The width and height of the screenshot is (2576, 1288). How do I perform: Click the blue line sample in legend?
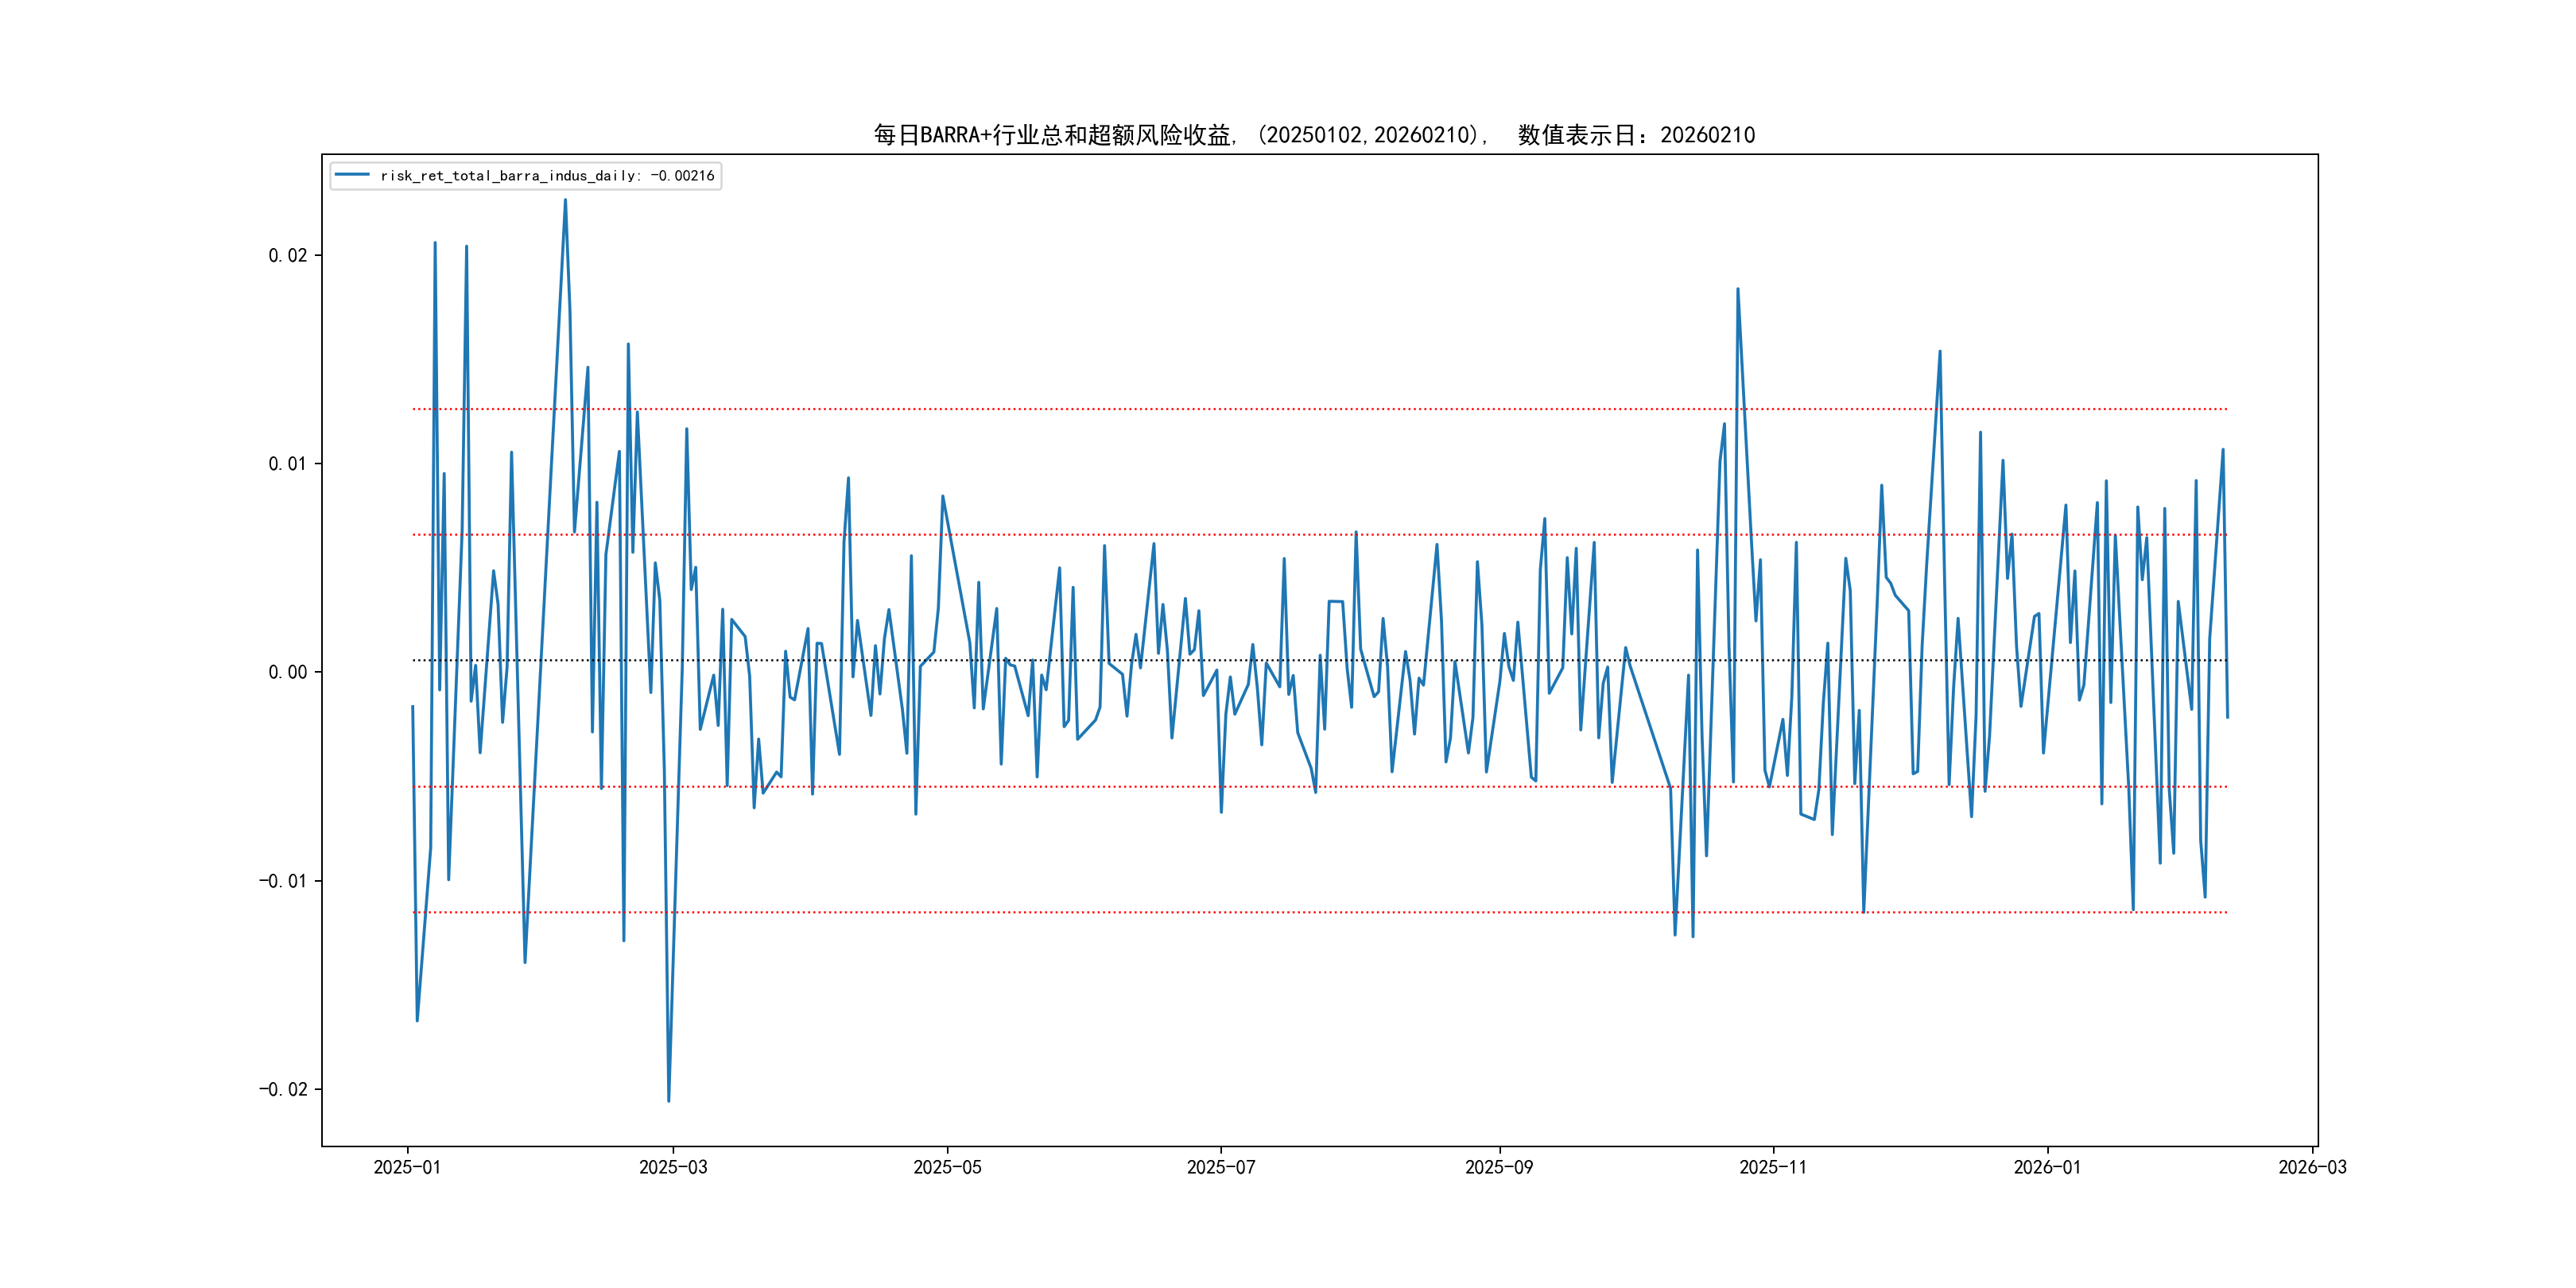pyautogui.click(x=352, y=175)
